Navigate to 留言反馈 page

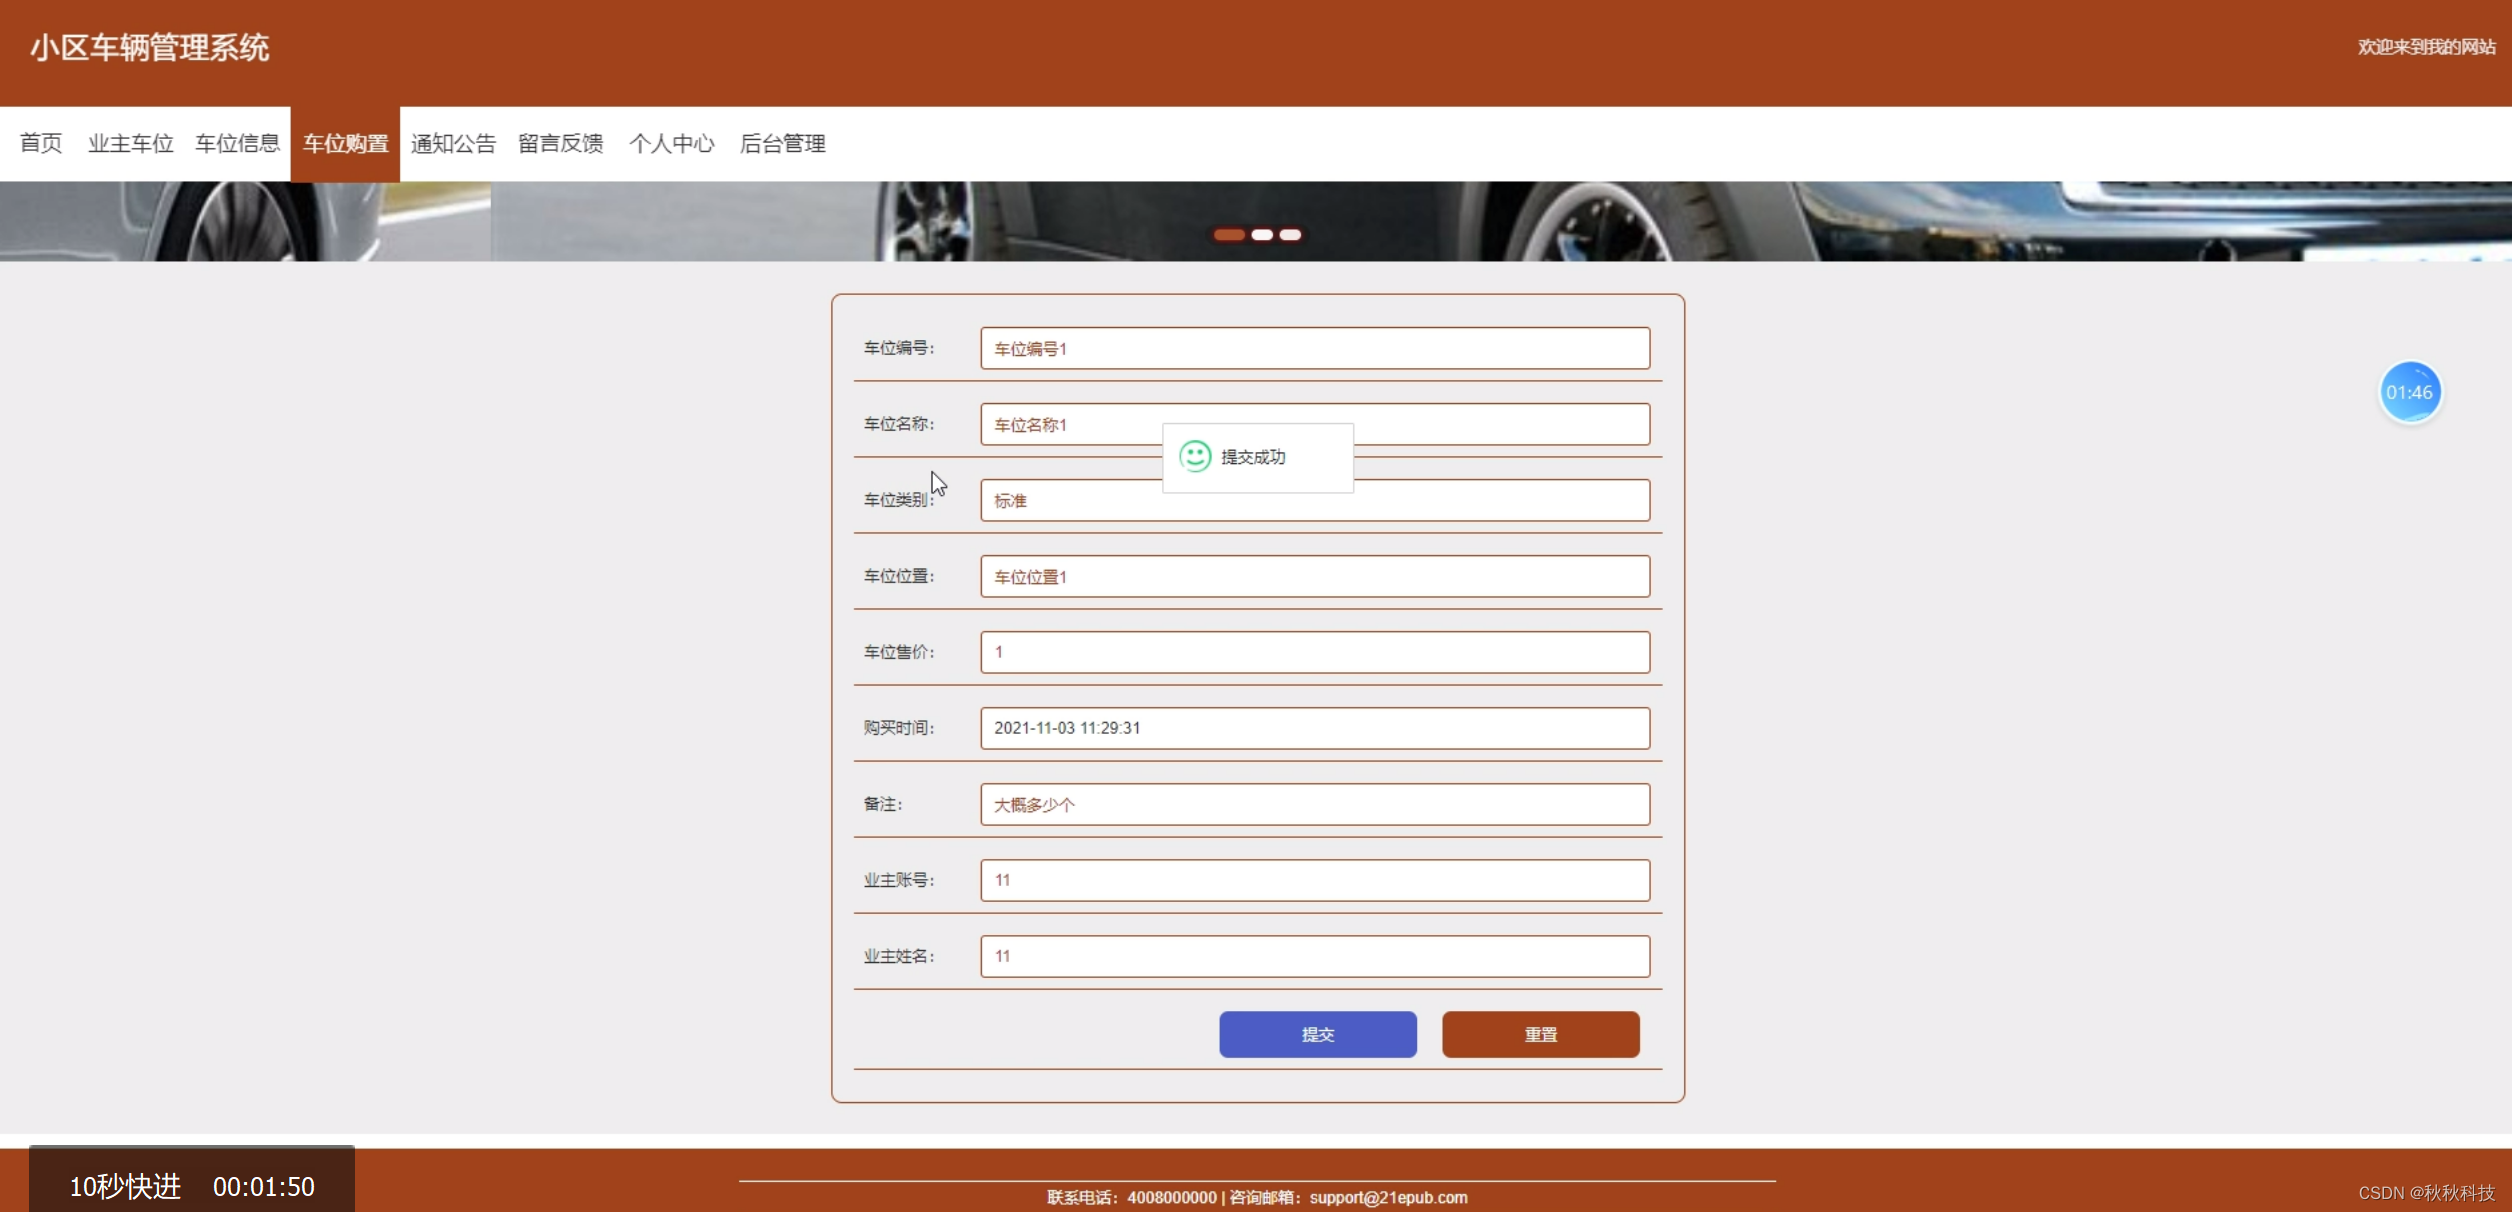(561, 144)
